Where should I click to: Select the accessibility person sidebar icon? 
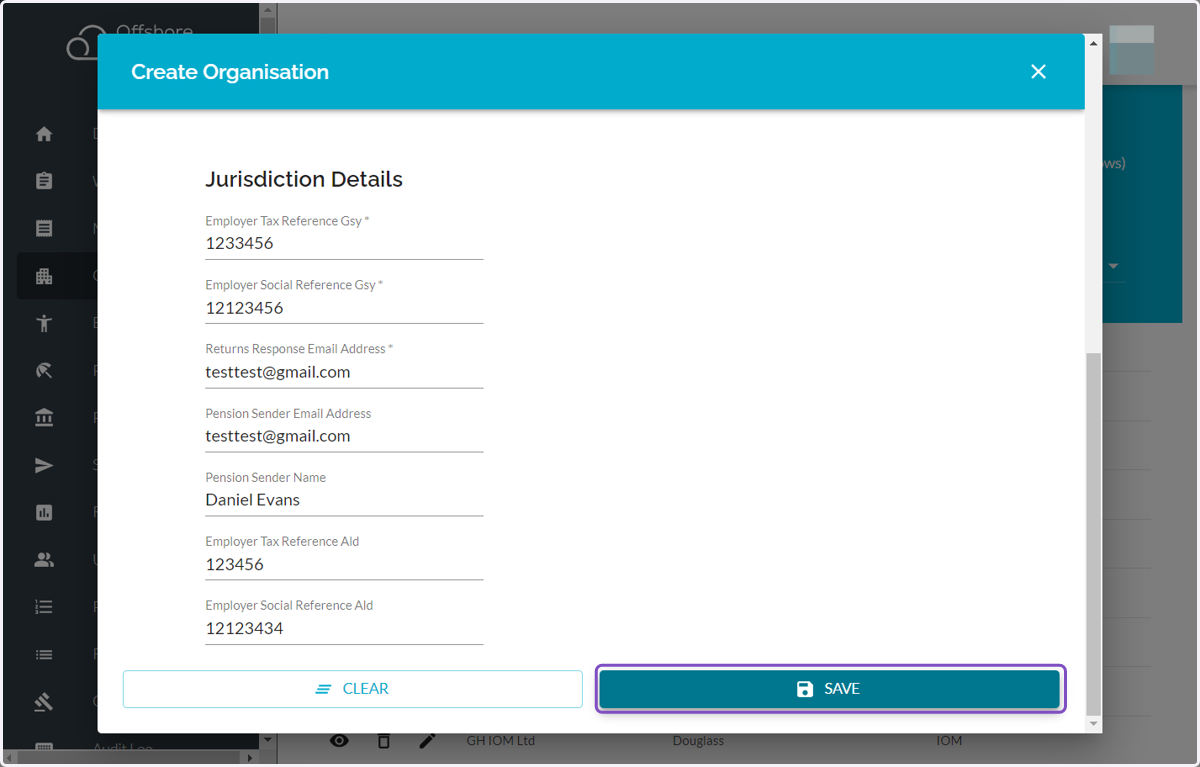click(x=44, y=323)
